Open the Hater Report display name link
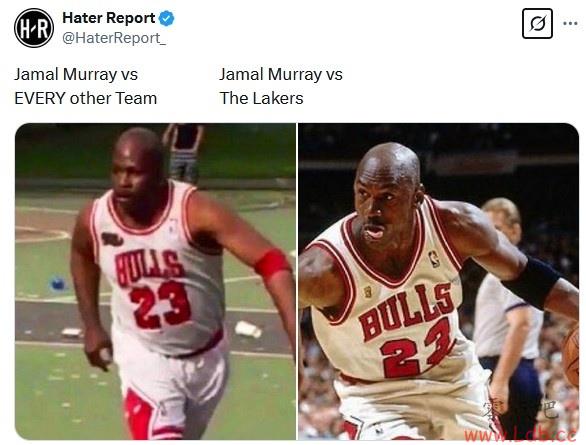This screenshot has height=445, width=586. pos(109,18)
